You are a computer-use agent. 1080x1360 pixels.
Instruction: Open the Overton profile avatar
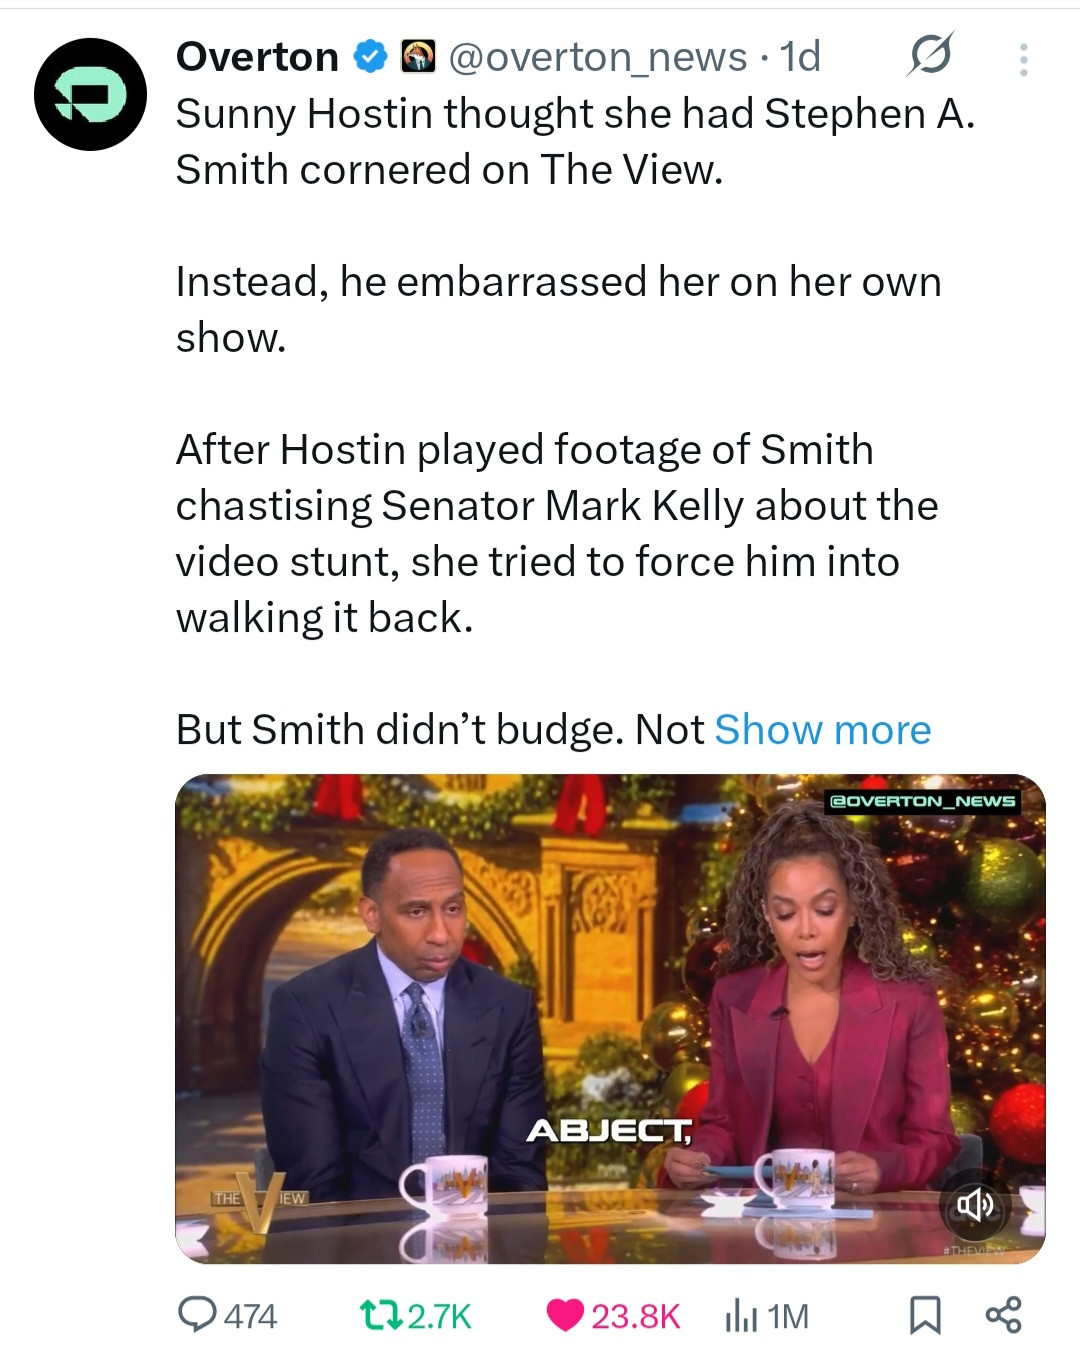90,94
